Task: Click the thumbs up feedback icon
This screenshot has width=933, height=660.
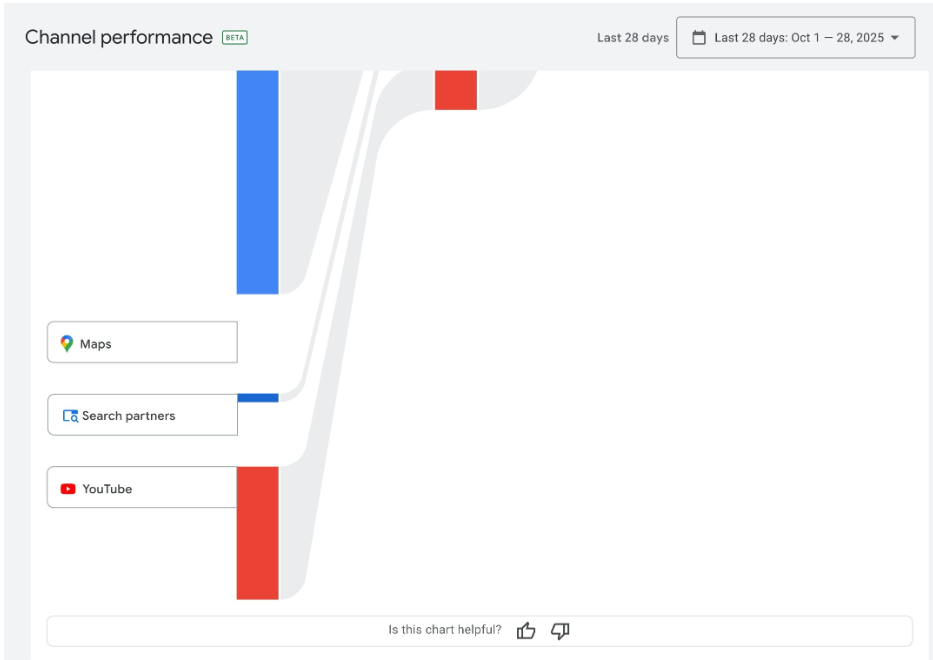Action: [526, 631]
